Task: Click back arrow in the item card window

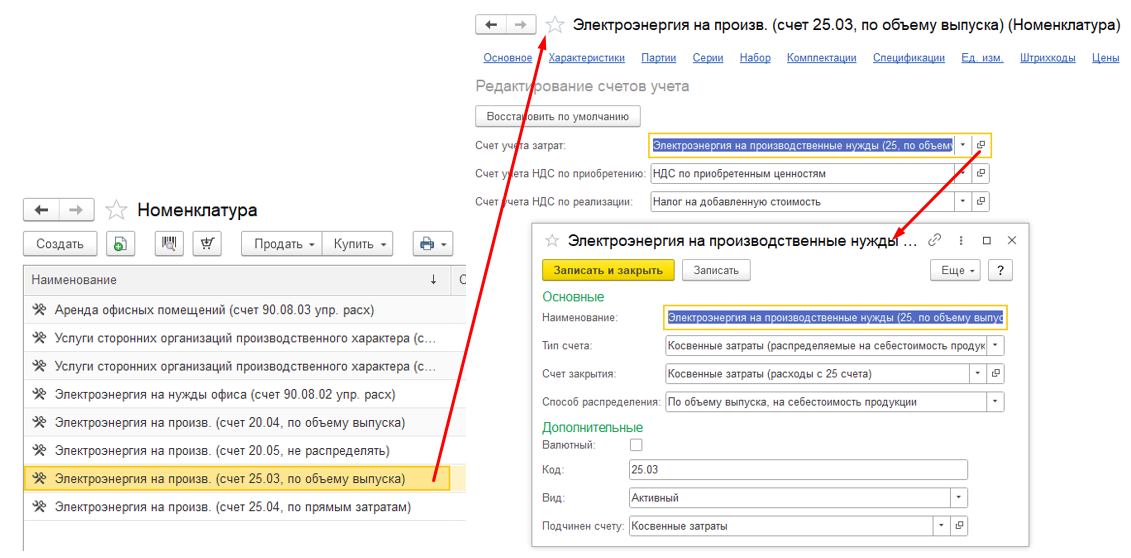Action: [490, 25]
